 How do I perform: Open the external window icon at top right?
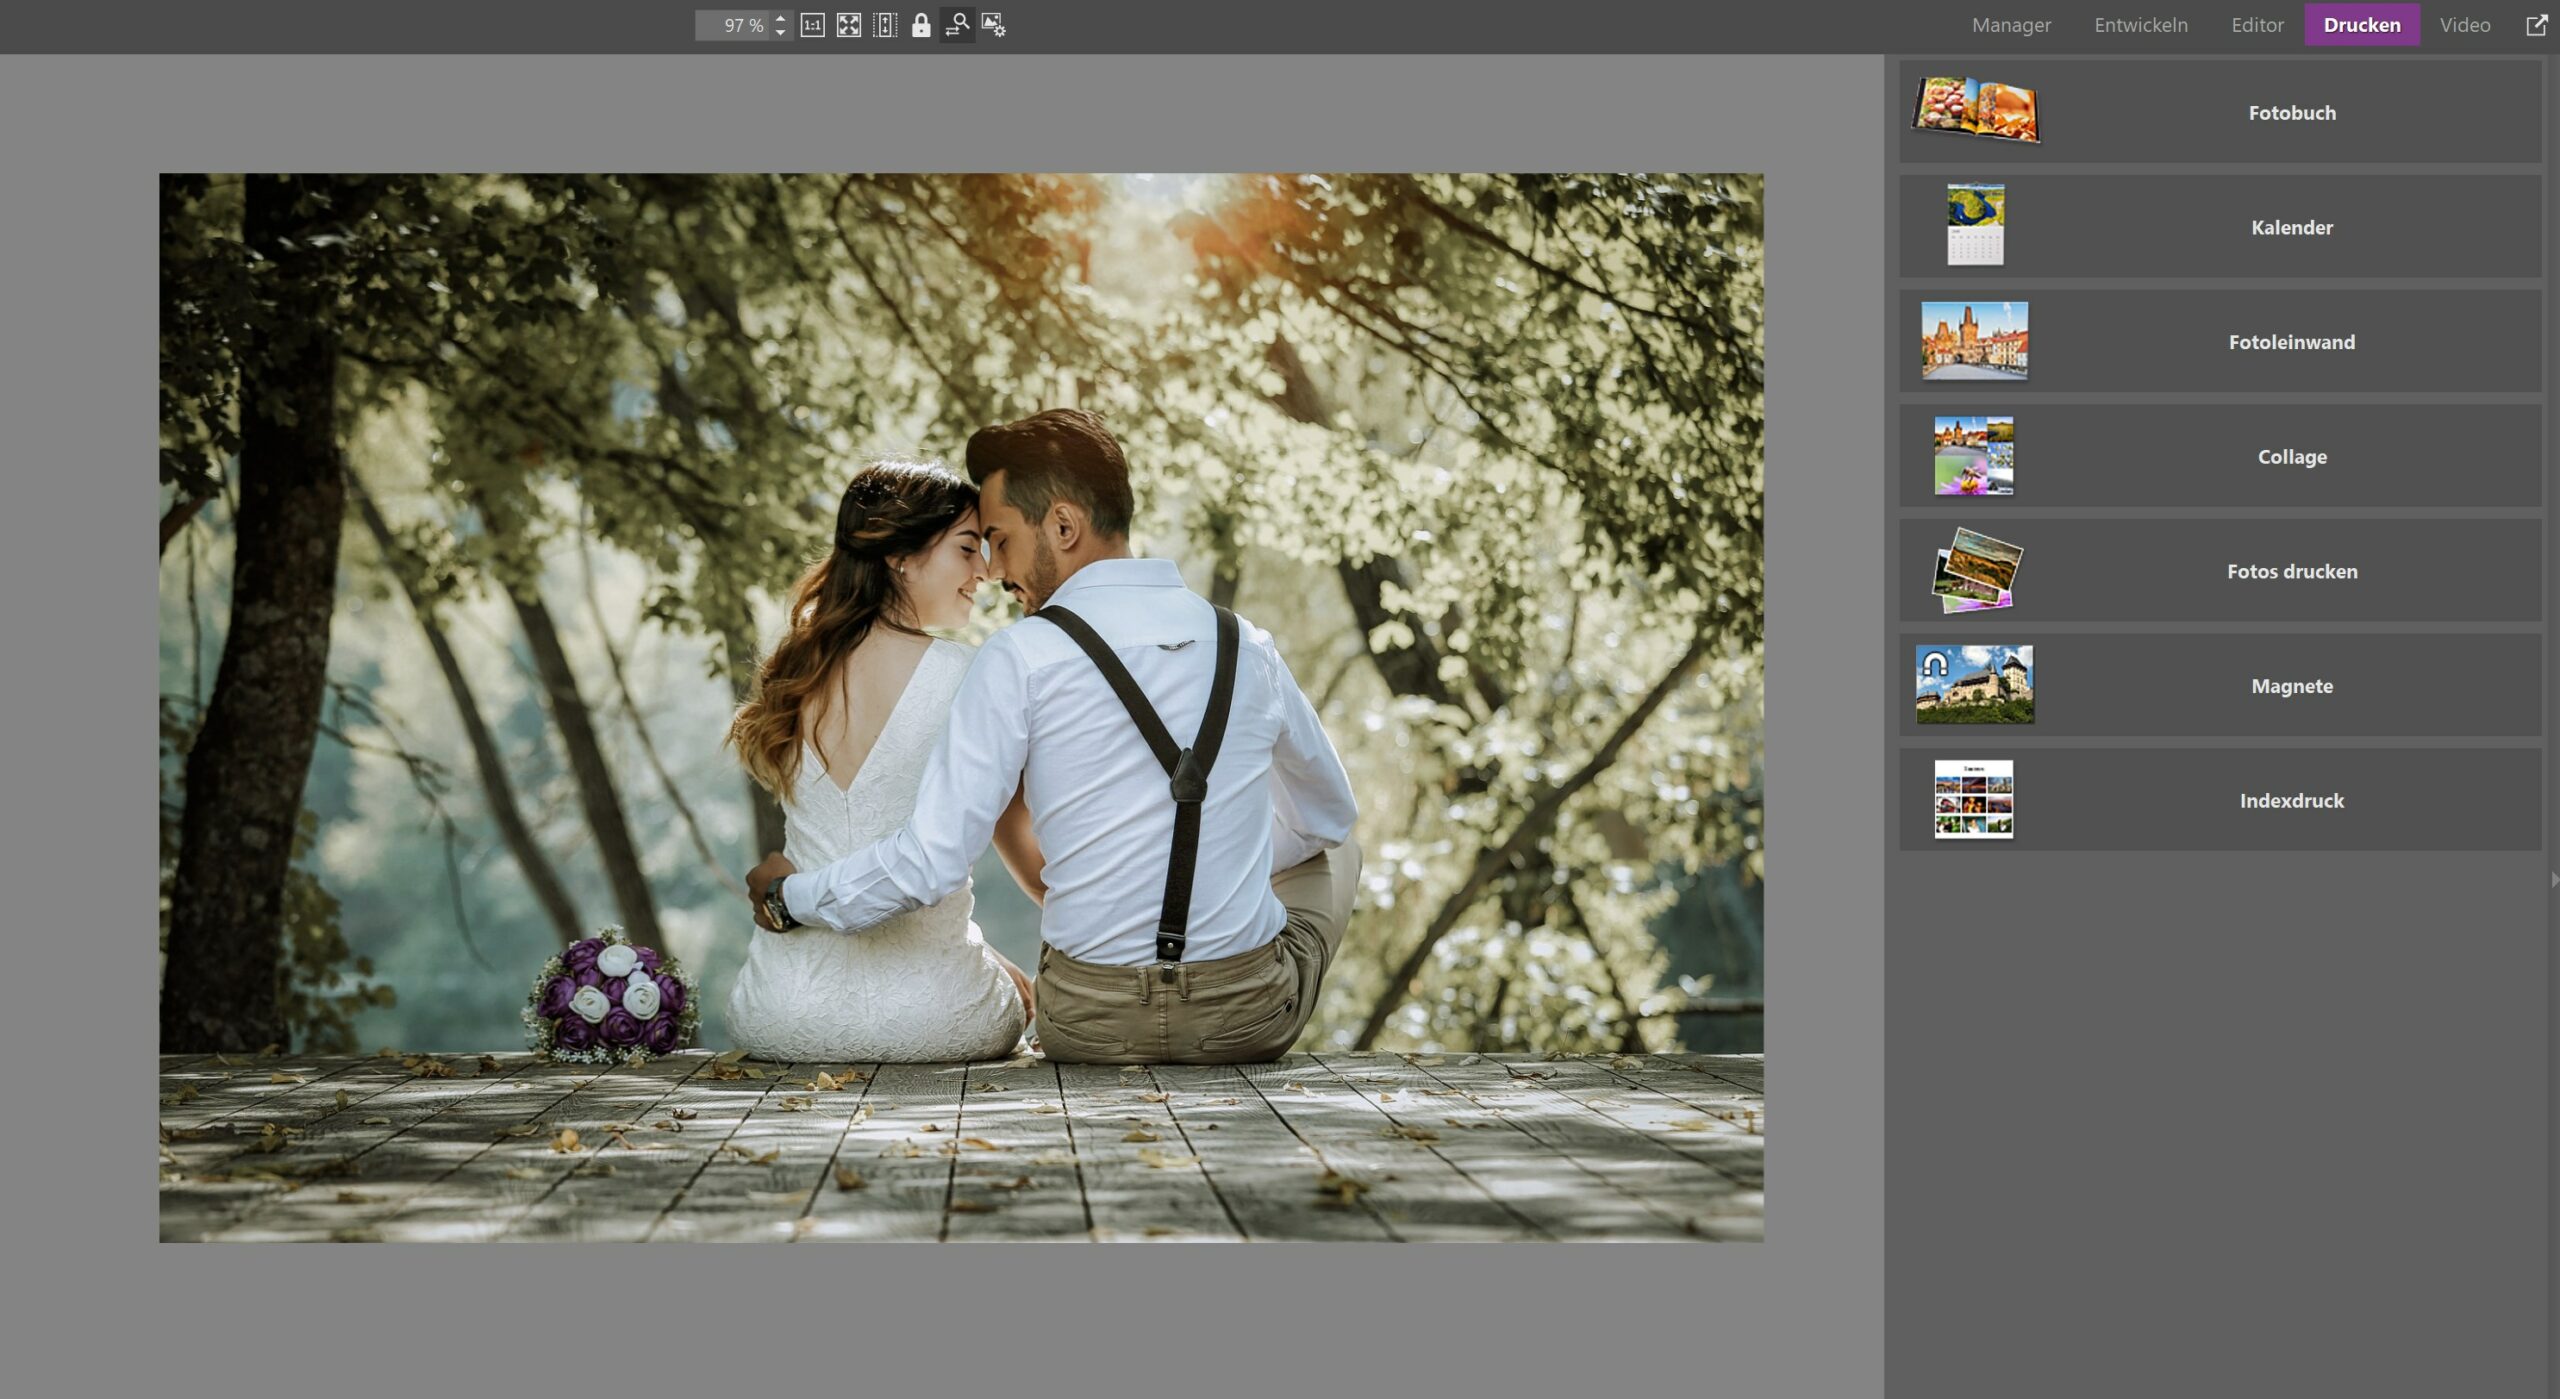point(2536,25)
